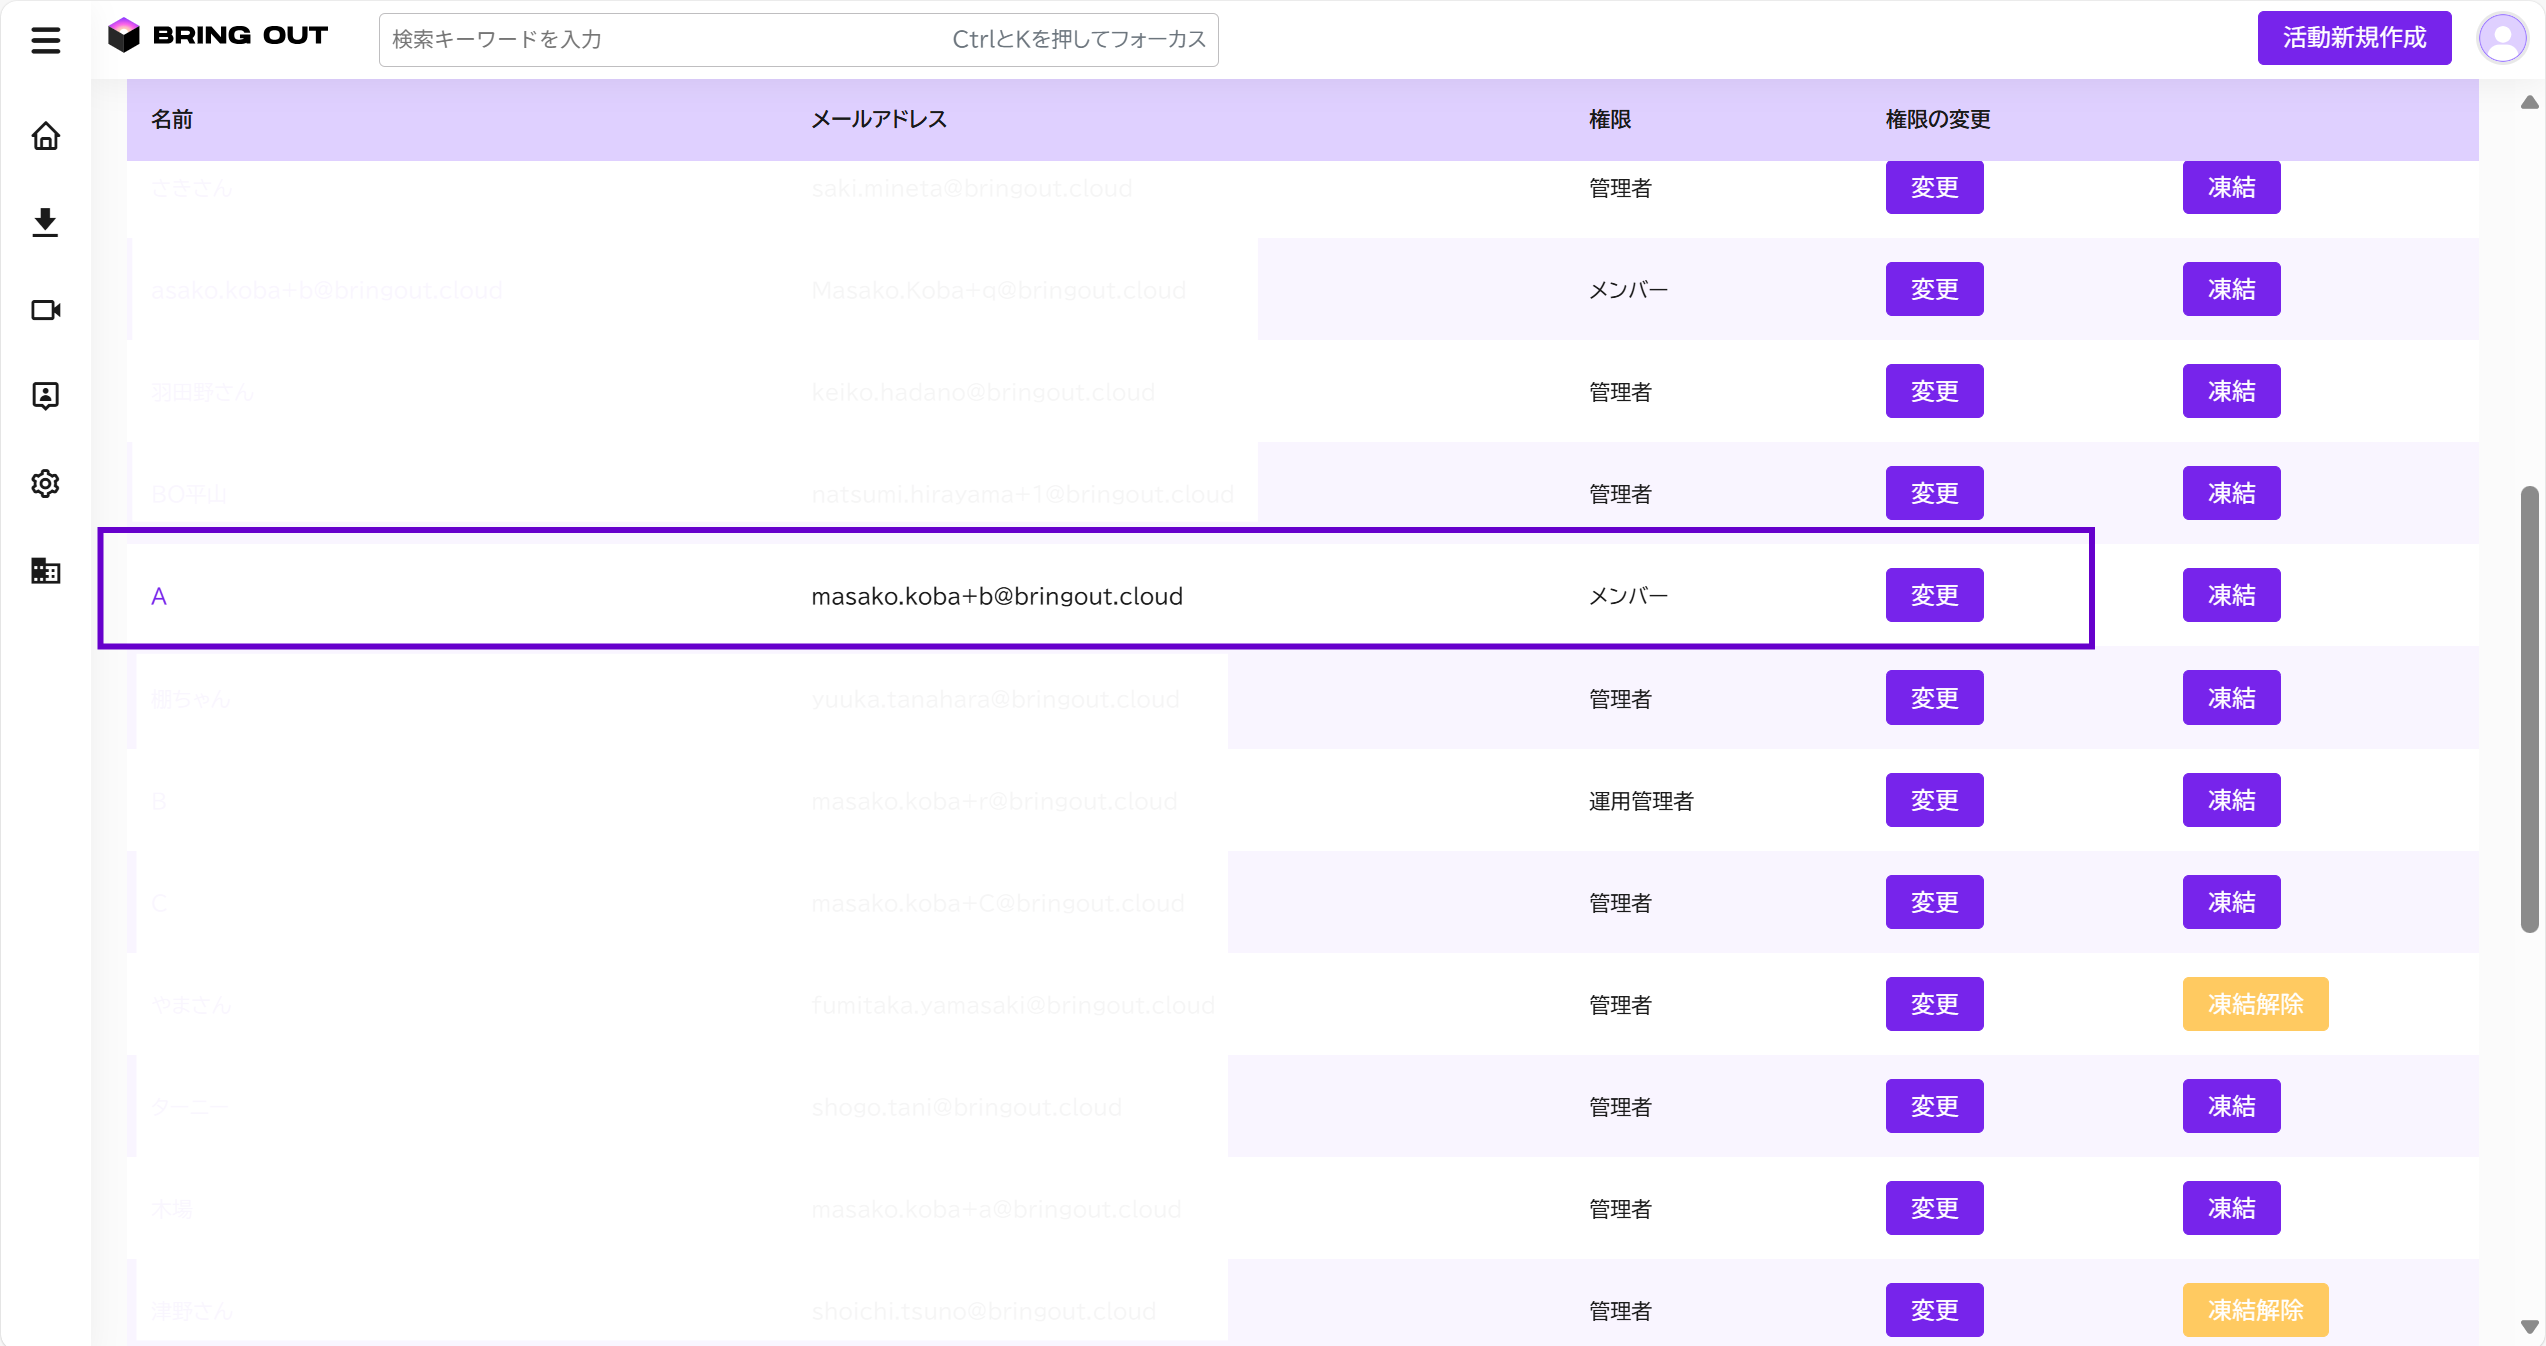2546x1346 pixels.
Task: Click the home icon in sidebar
Action: (45, 136)
